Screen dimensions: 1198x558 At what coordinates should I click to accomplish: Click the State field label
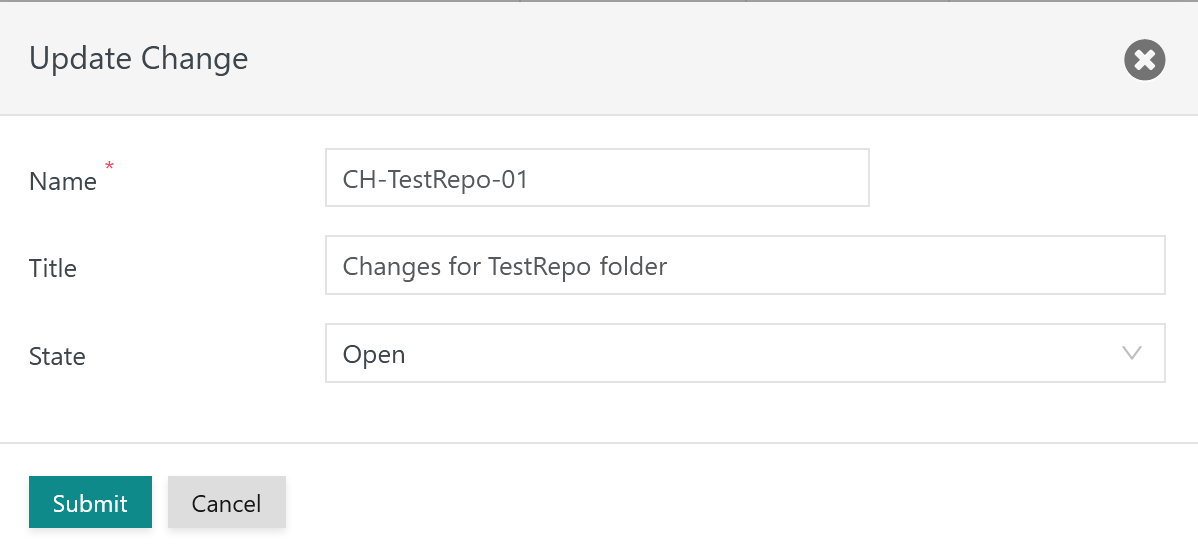(57, 357)
